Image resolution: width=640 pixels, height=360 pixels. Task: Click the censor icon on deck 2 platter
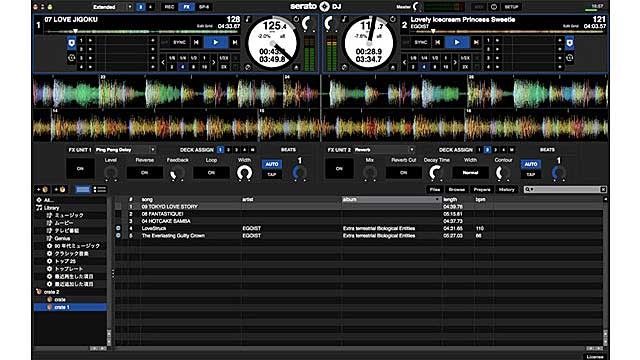pos(344,67)
